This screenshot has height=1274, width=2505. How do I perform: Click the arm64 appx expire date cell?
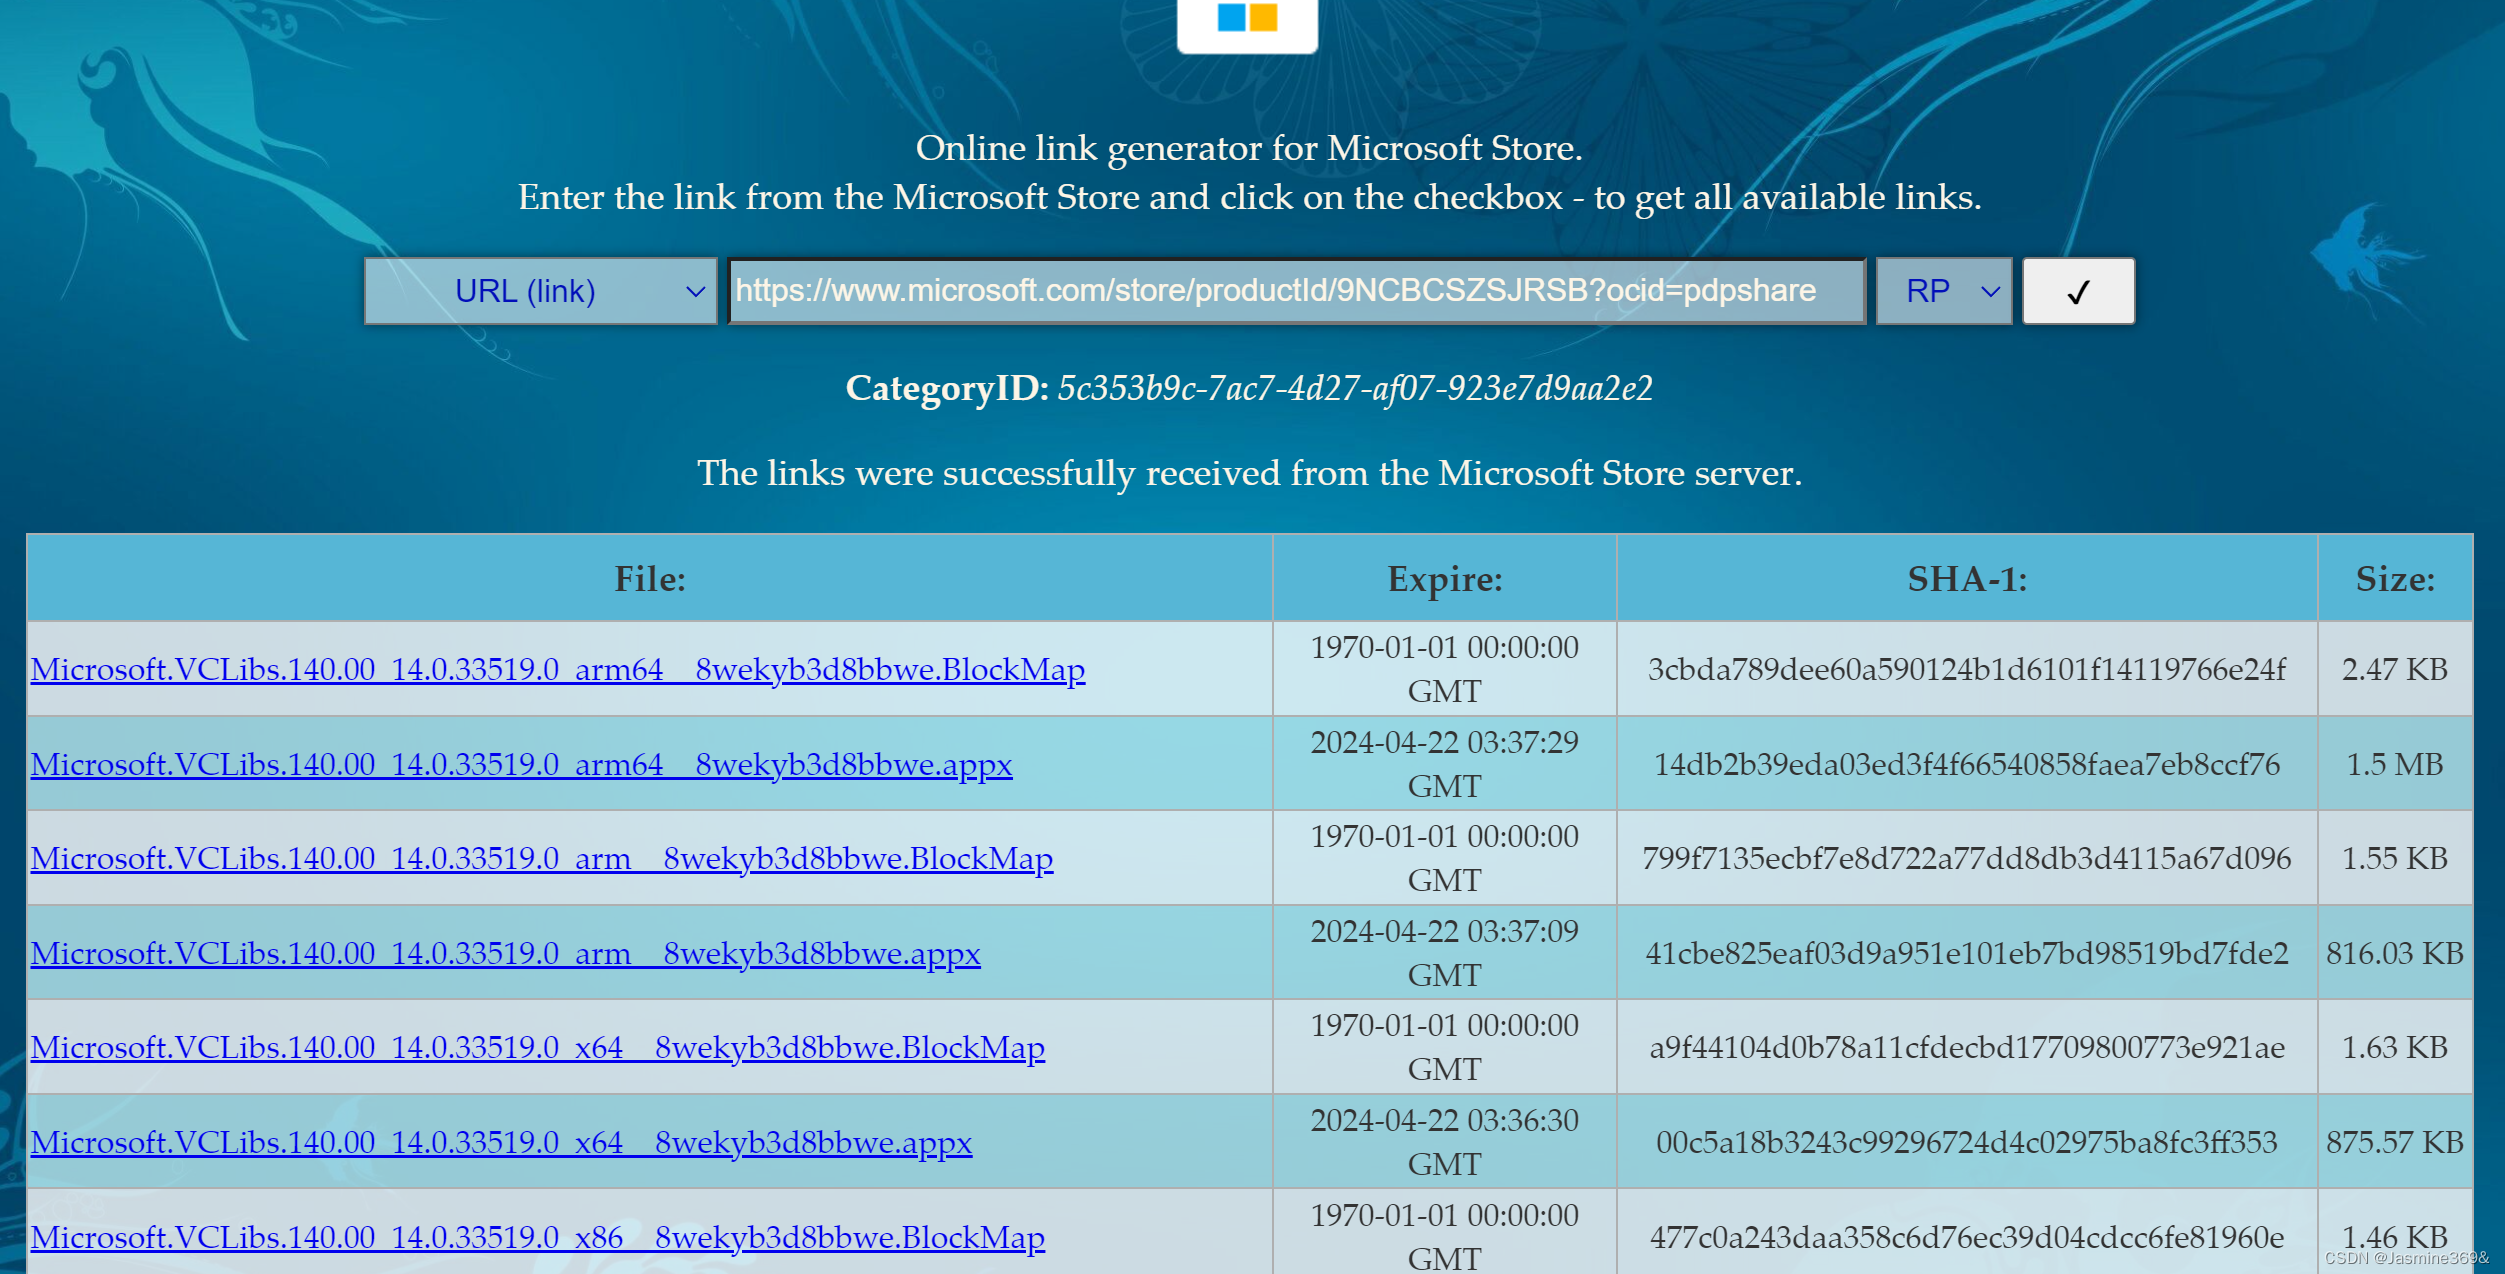pos(1444,764)
